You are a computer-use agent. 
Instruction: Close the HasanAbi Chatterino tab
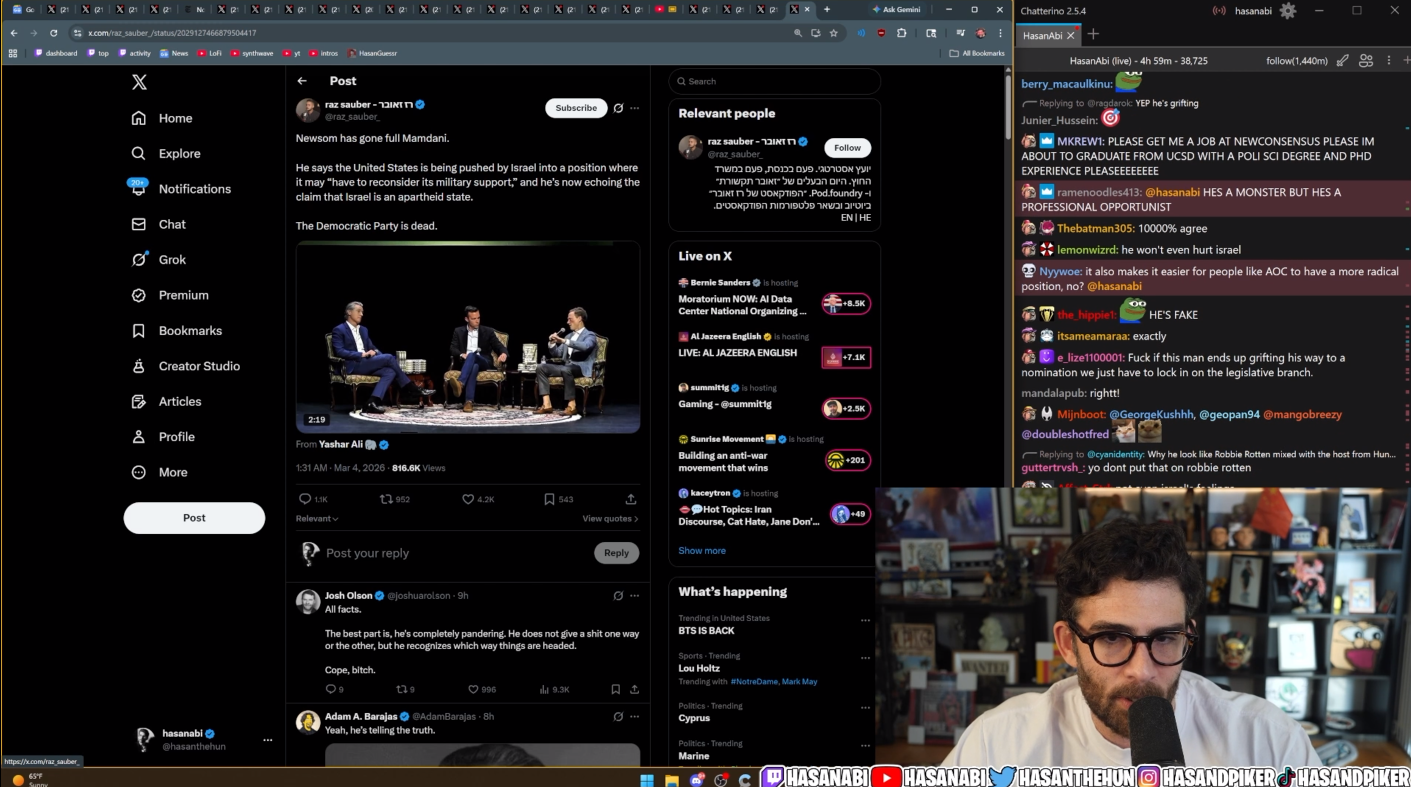1071,35
